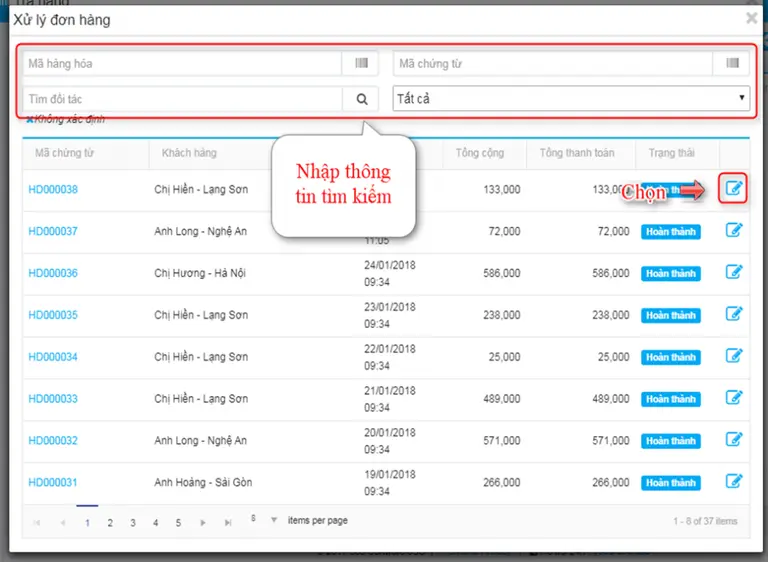This screenshot has height=562, width=768.
Task: Open order link HD000032
Action: coord(53,440)
